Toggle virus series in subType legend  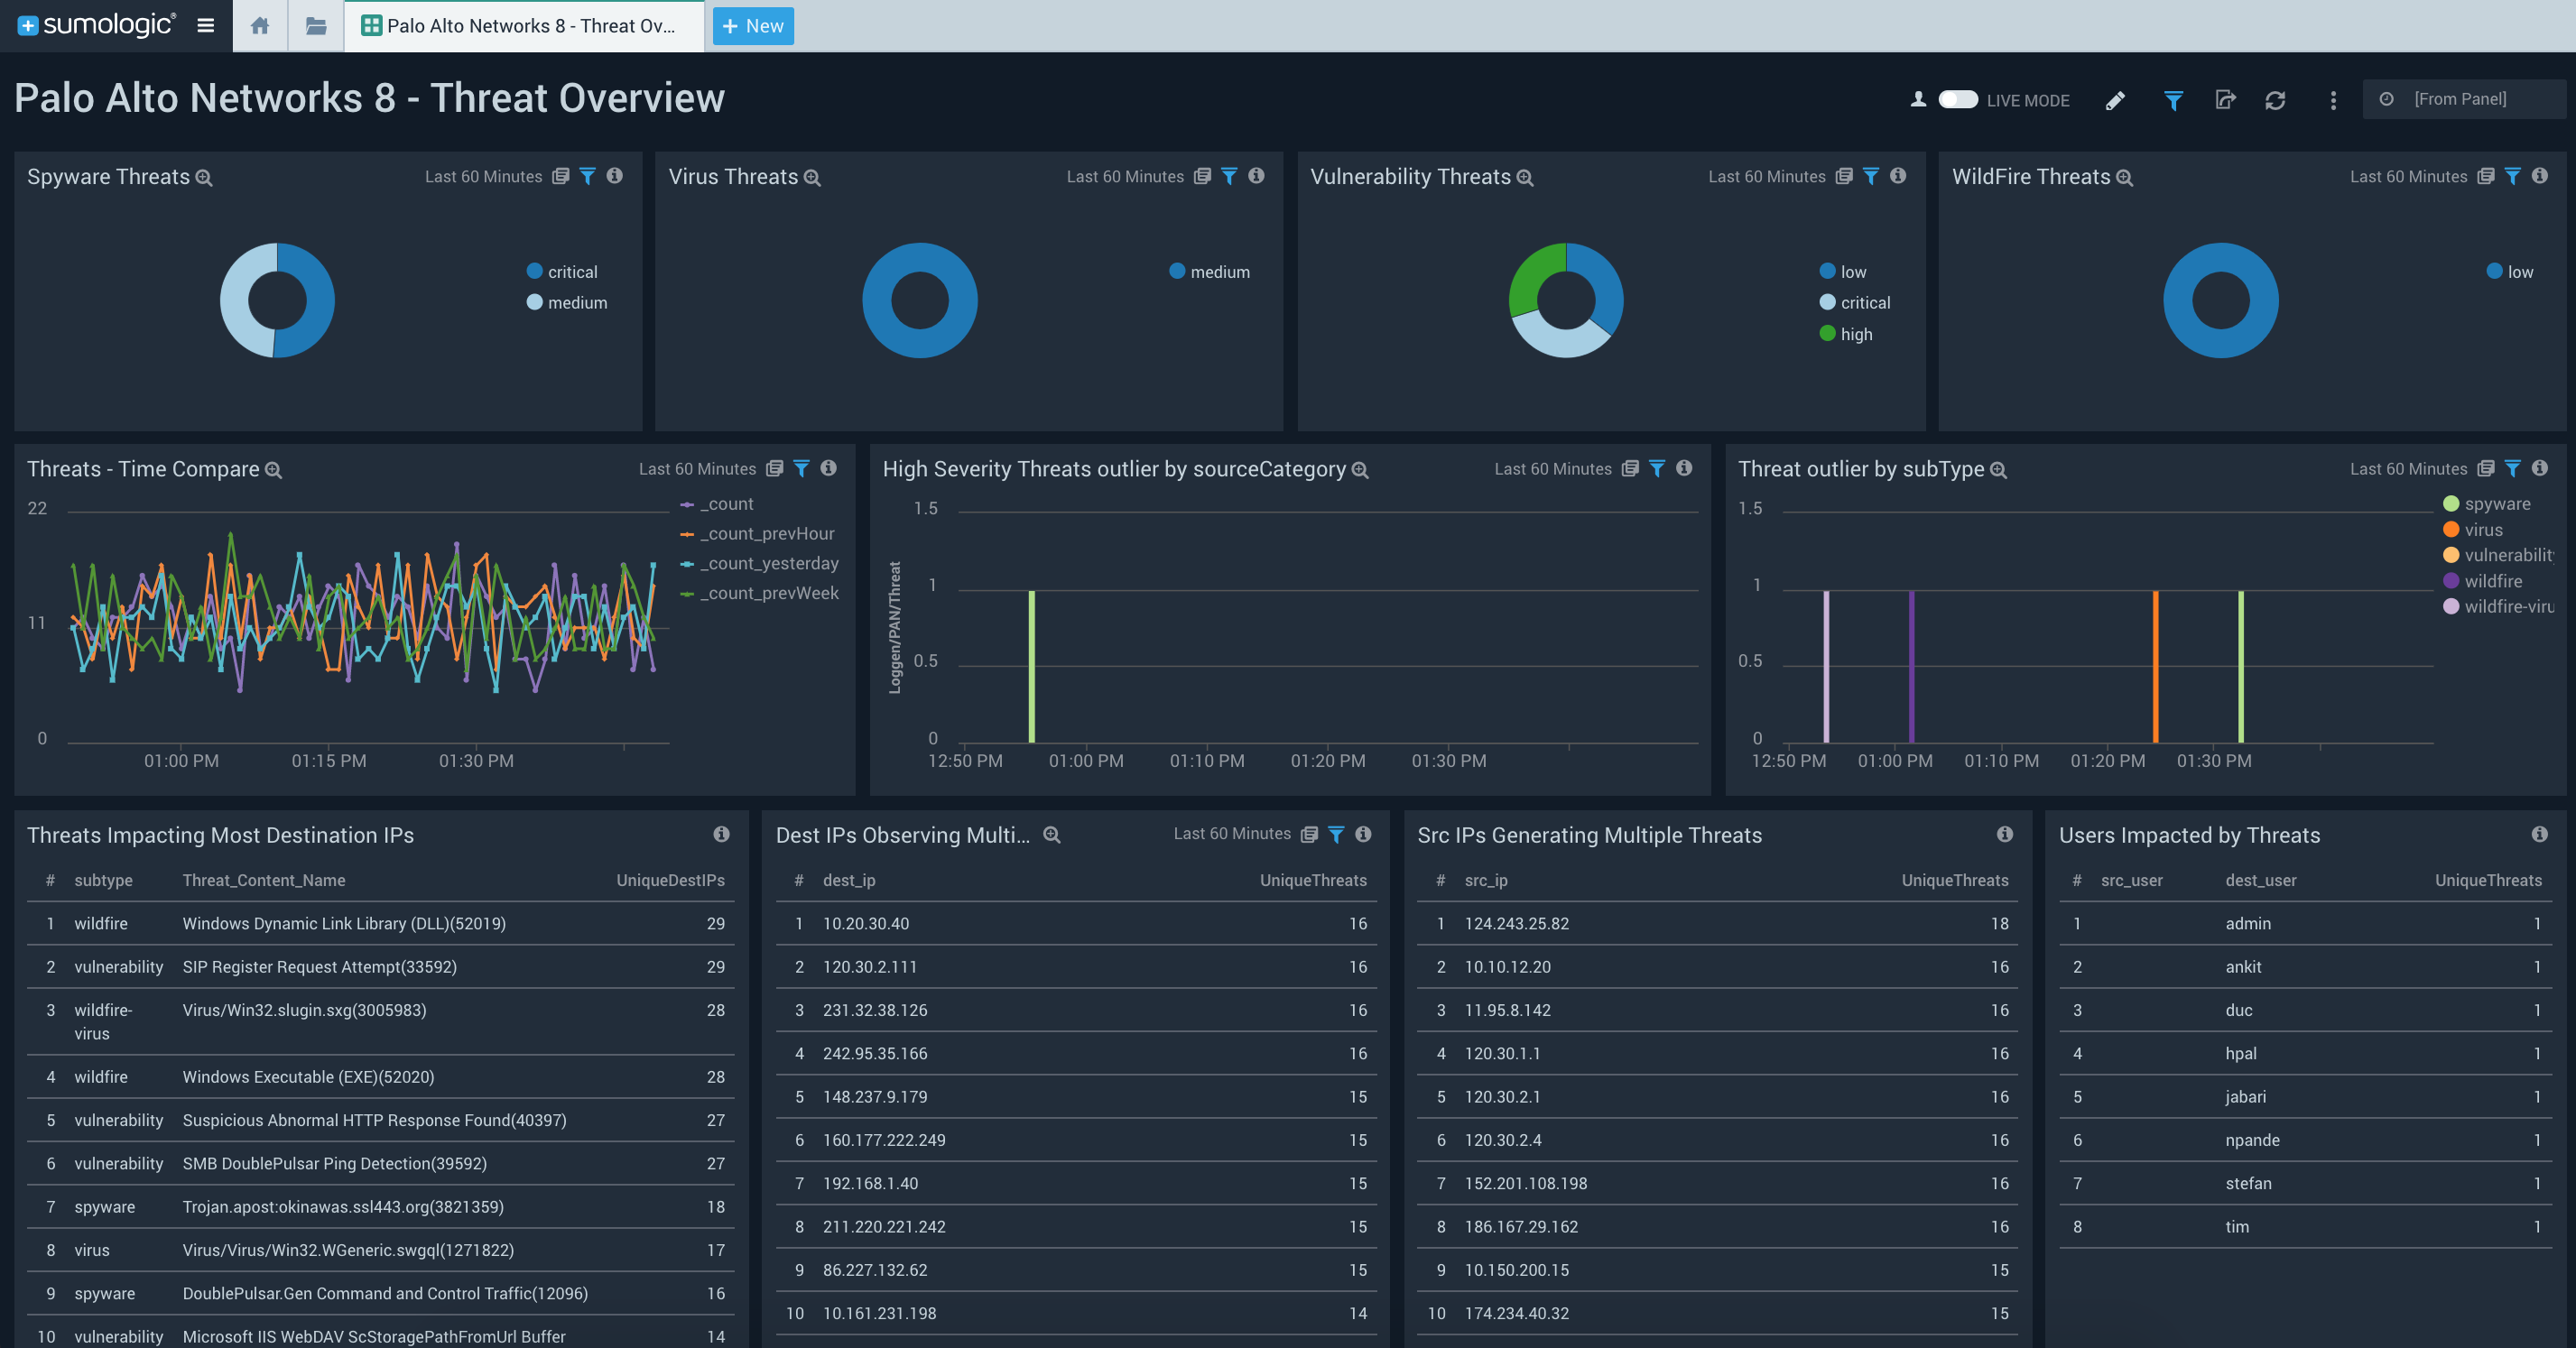click(x=2473, y=530)
